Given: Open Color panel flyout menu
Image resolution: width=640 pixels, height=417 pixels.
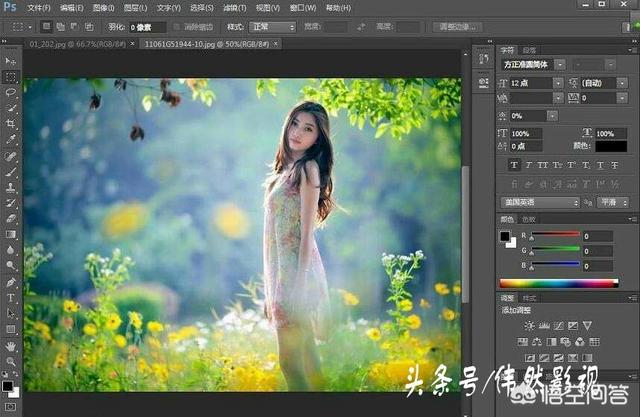Looking at the screenshot, I should tap(633, 220).
